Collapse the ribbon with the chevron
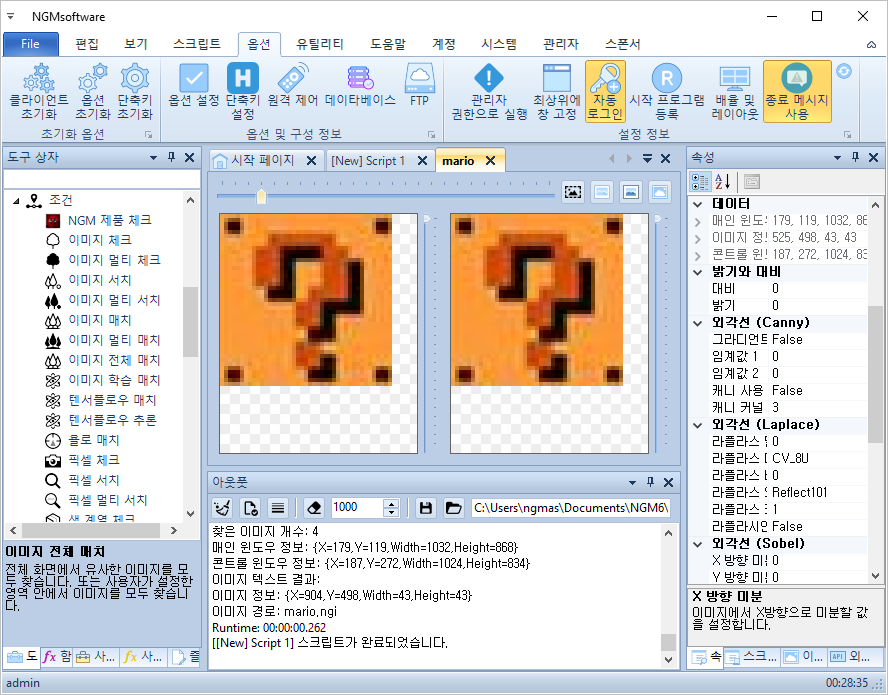Image resolution: width=888 pixels, height=695 pixels. pyautogui.click(x=872, y=45)
